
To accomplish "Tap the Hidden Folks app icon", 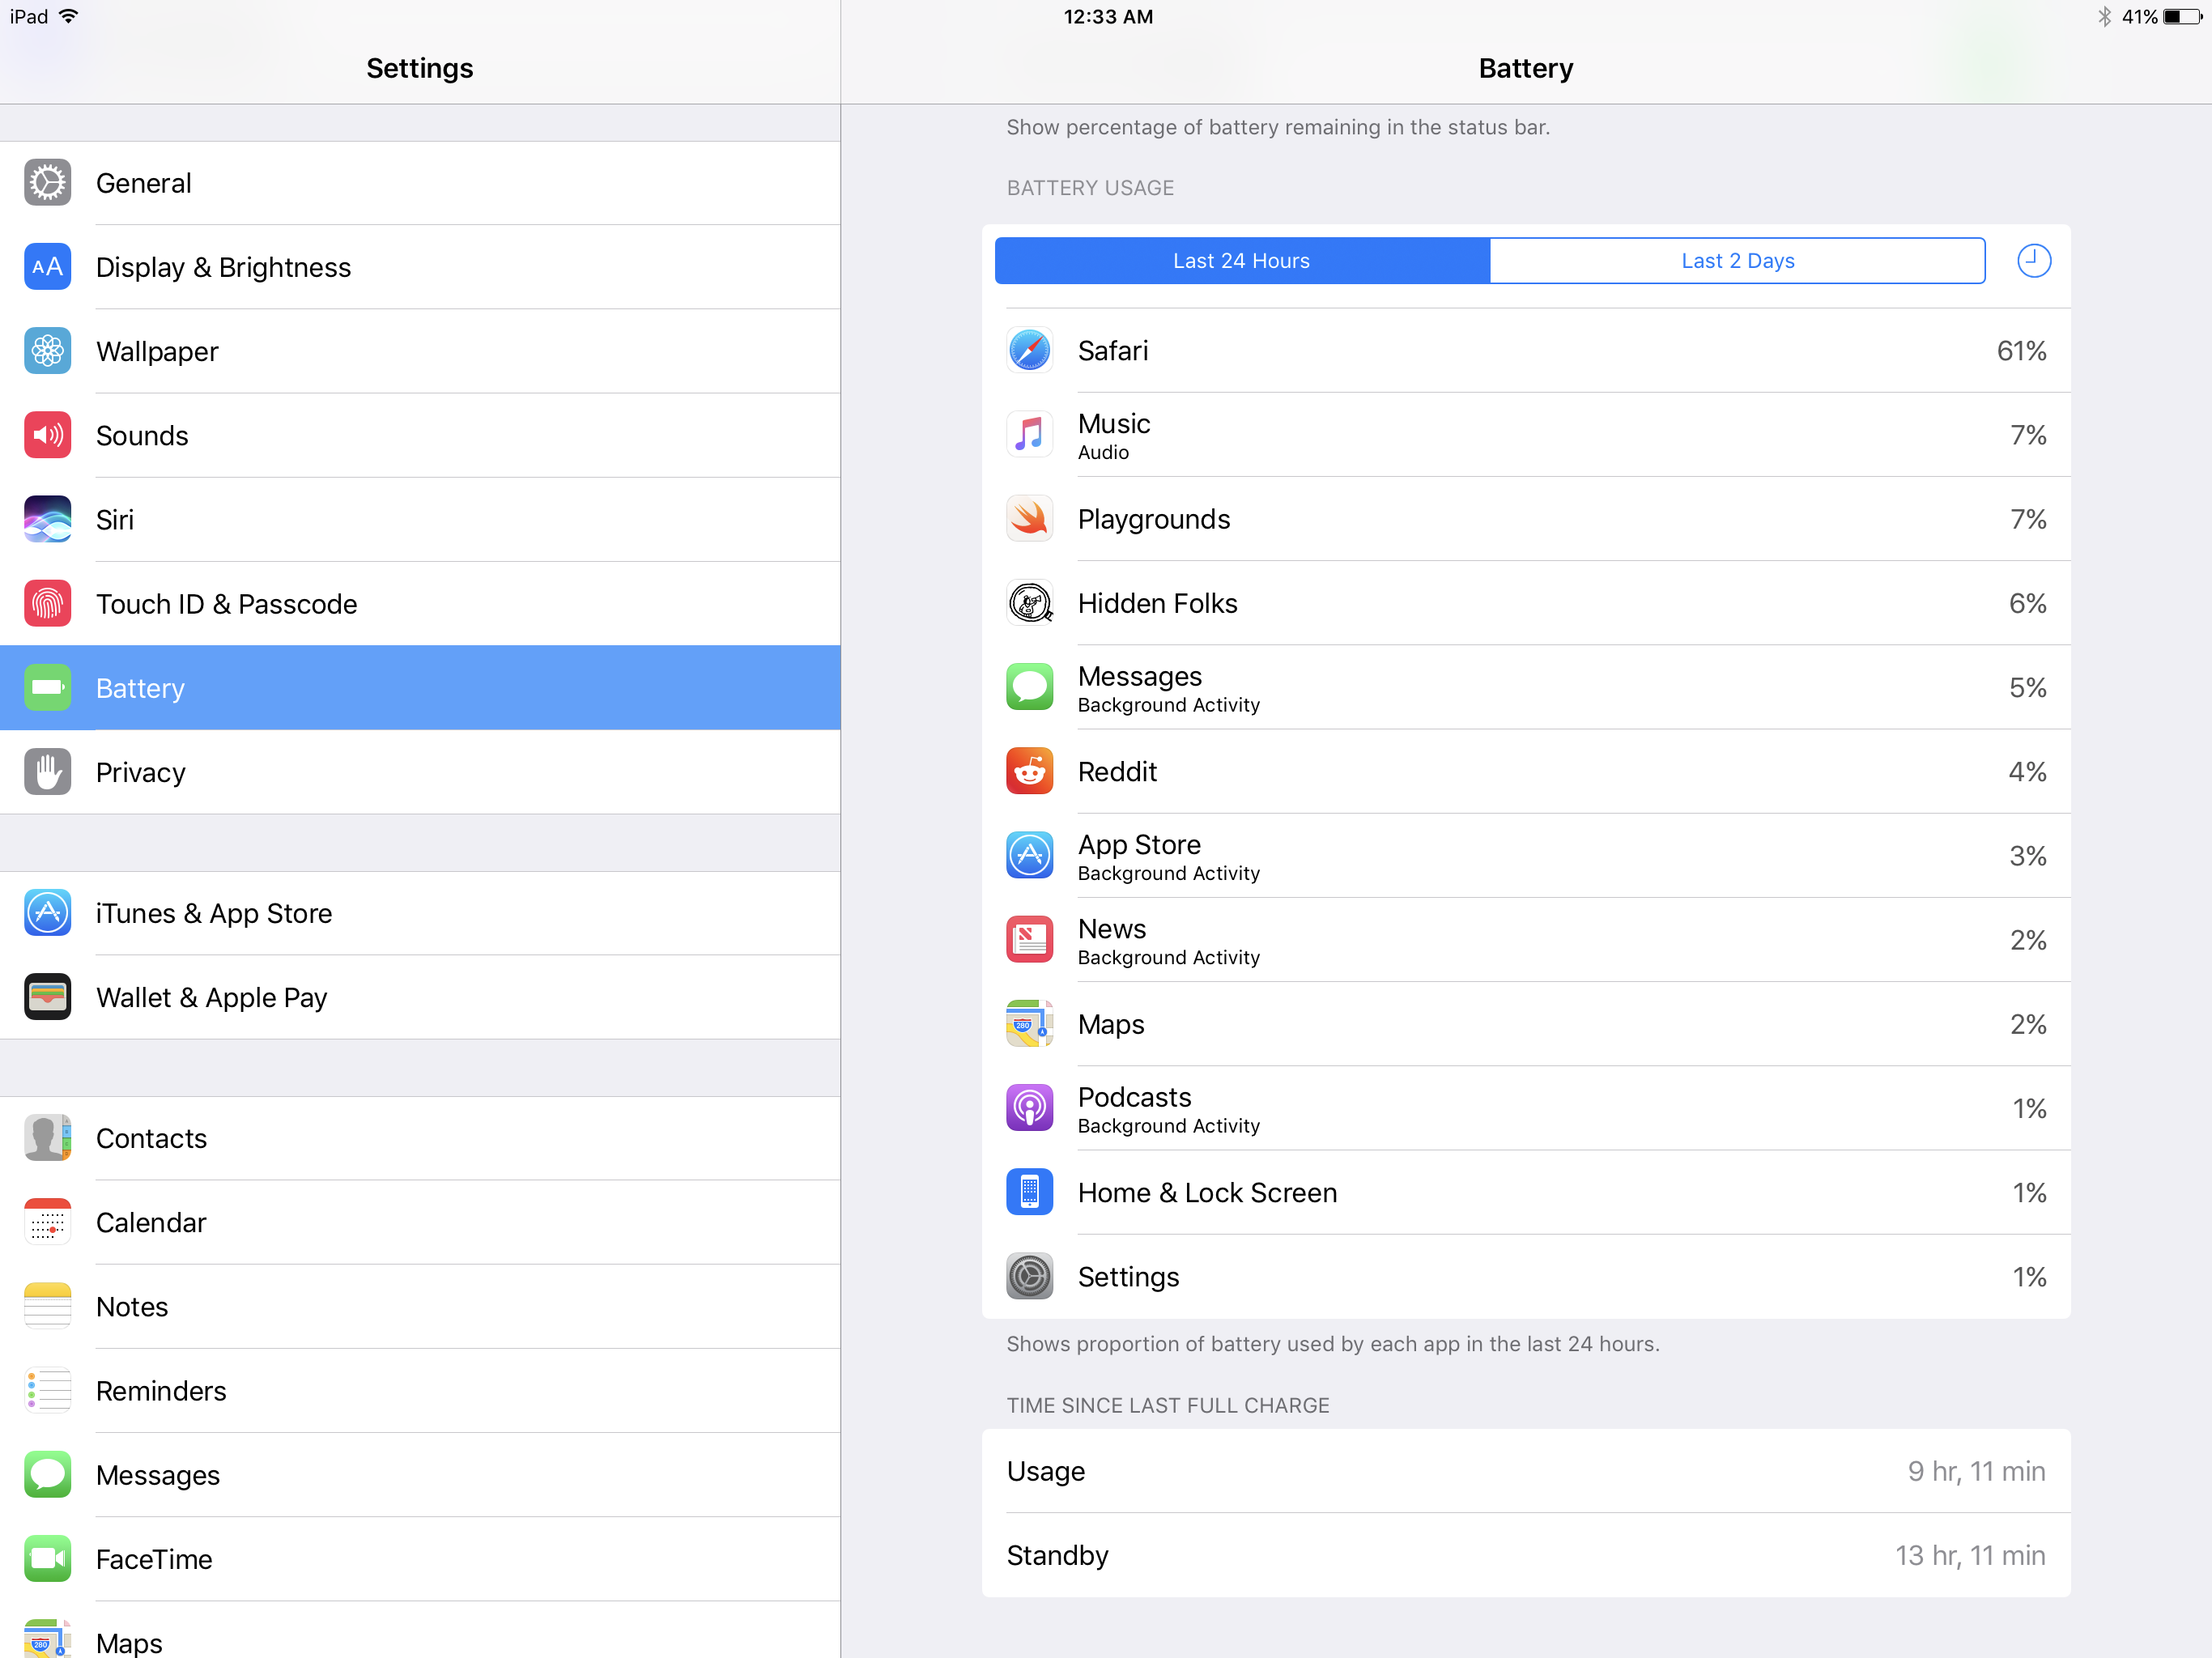I will 1029,603.
